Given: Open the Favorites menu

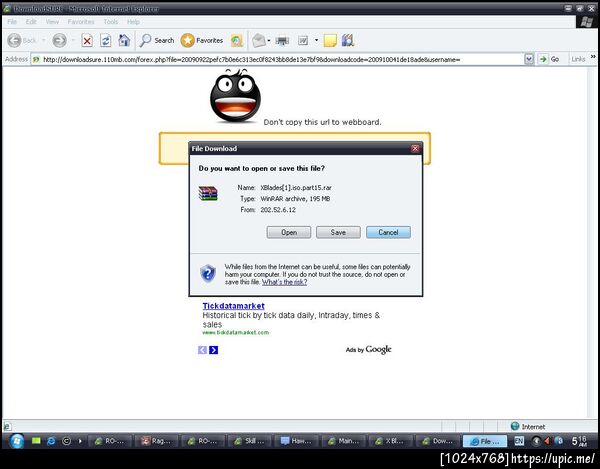Looking at the screenshot, I should point(81,22).
